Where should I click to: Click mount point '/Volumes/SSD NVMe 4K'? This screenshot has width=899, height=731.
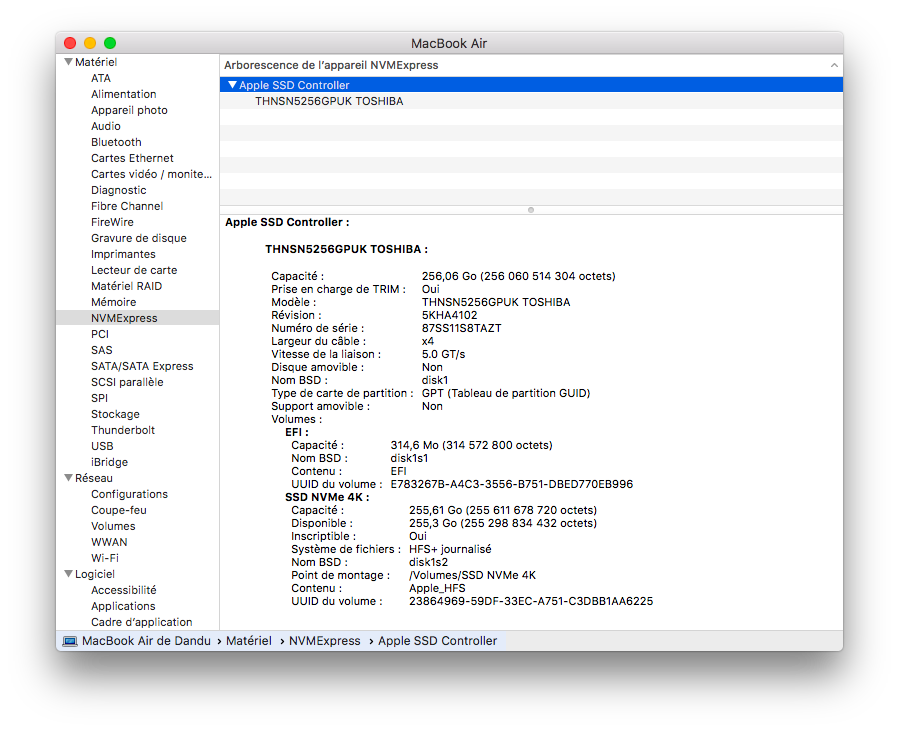tap(472, 576)
